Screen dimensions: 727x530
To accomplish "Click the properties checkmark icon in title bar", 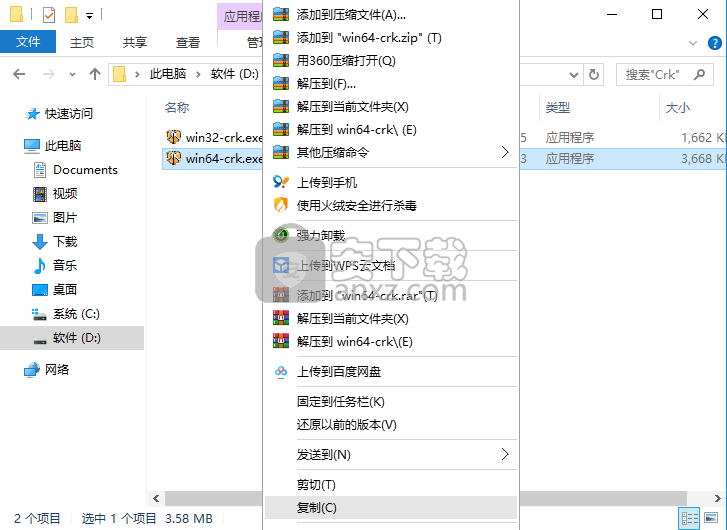I will point(49,15).
